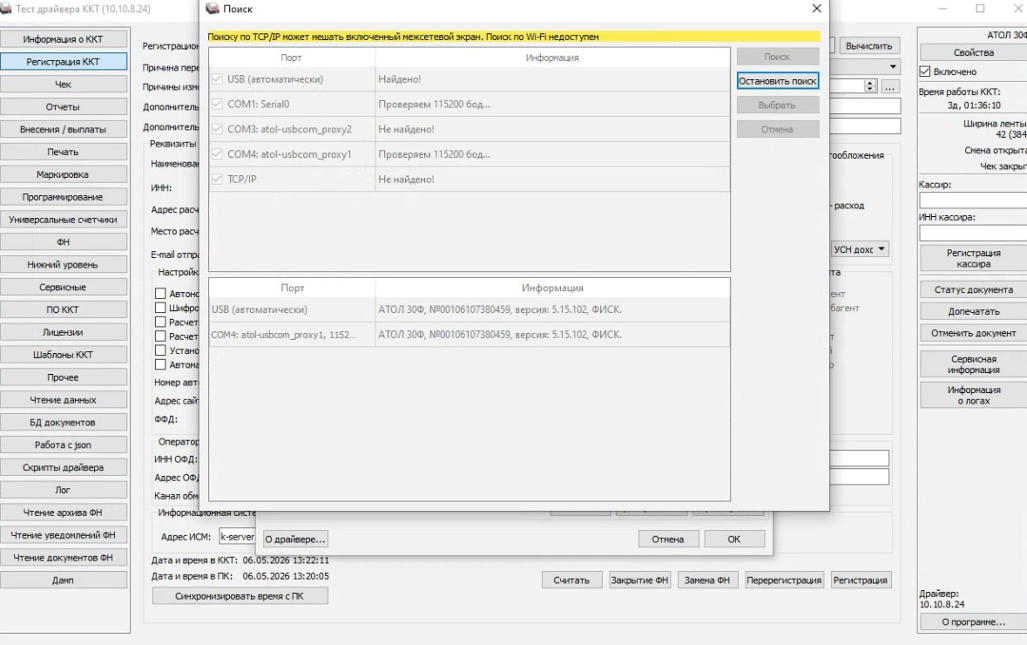This screenshot has width=1027, height=645.
Task: Click the Выбрать button in search dialog
Action: tap(777, 105)
